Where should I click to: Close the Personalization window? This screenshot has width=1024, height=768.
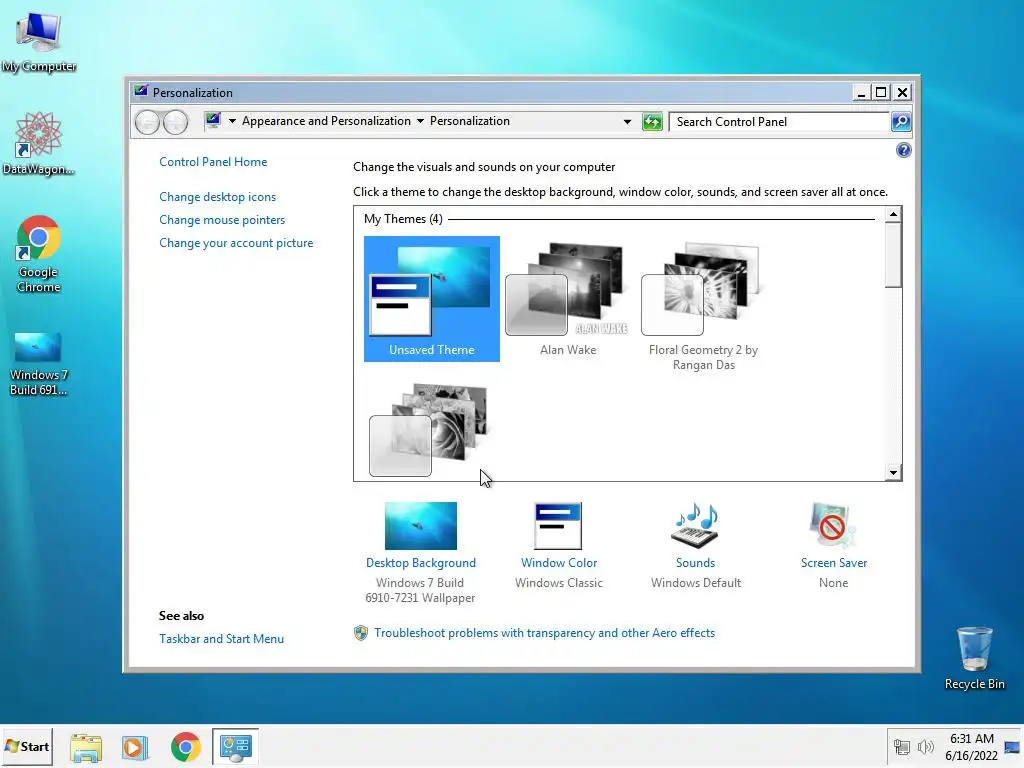(902, 93)
